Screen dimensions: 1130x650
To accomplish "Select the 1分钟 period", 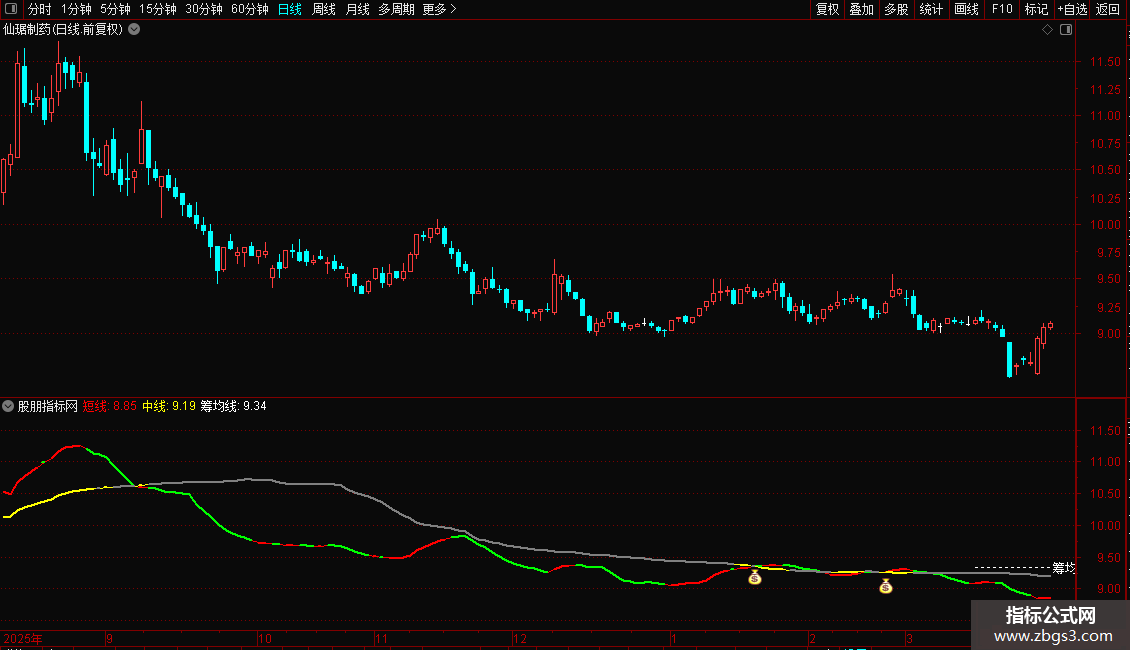I will pyautogui.click(x=76, y=9).
